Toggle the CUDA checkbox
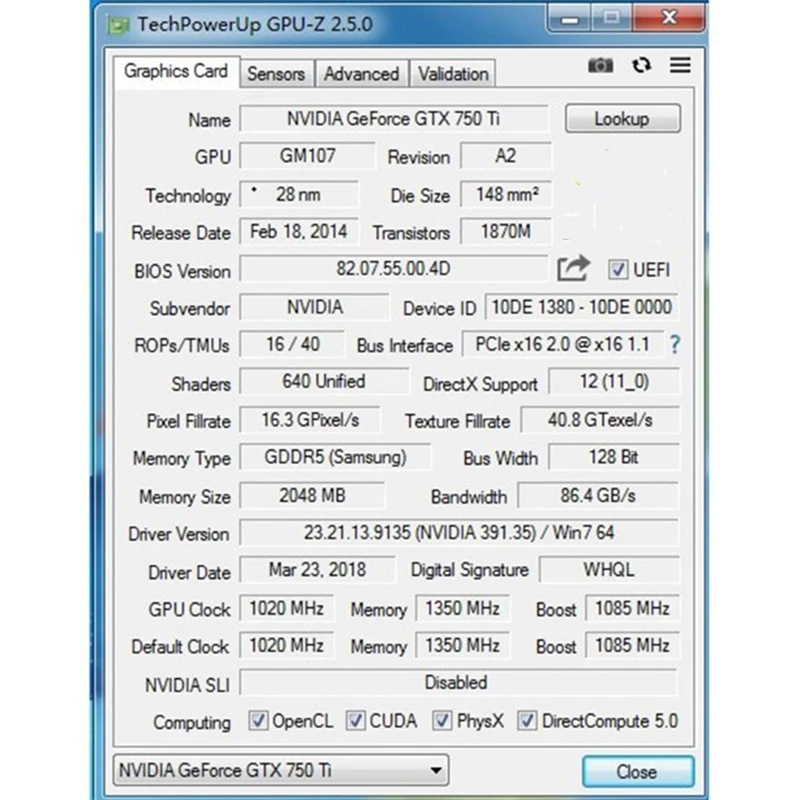Image resolution: width=800 pixels, height=800 pixels. 355,721
